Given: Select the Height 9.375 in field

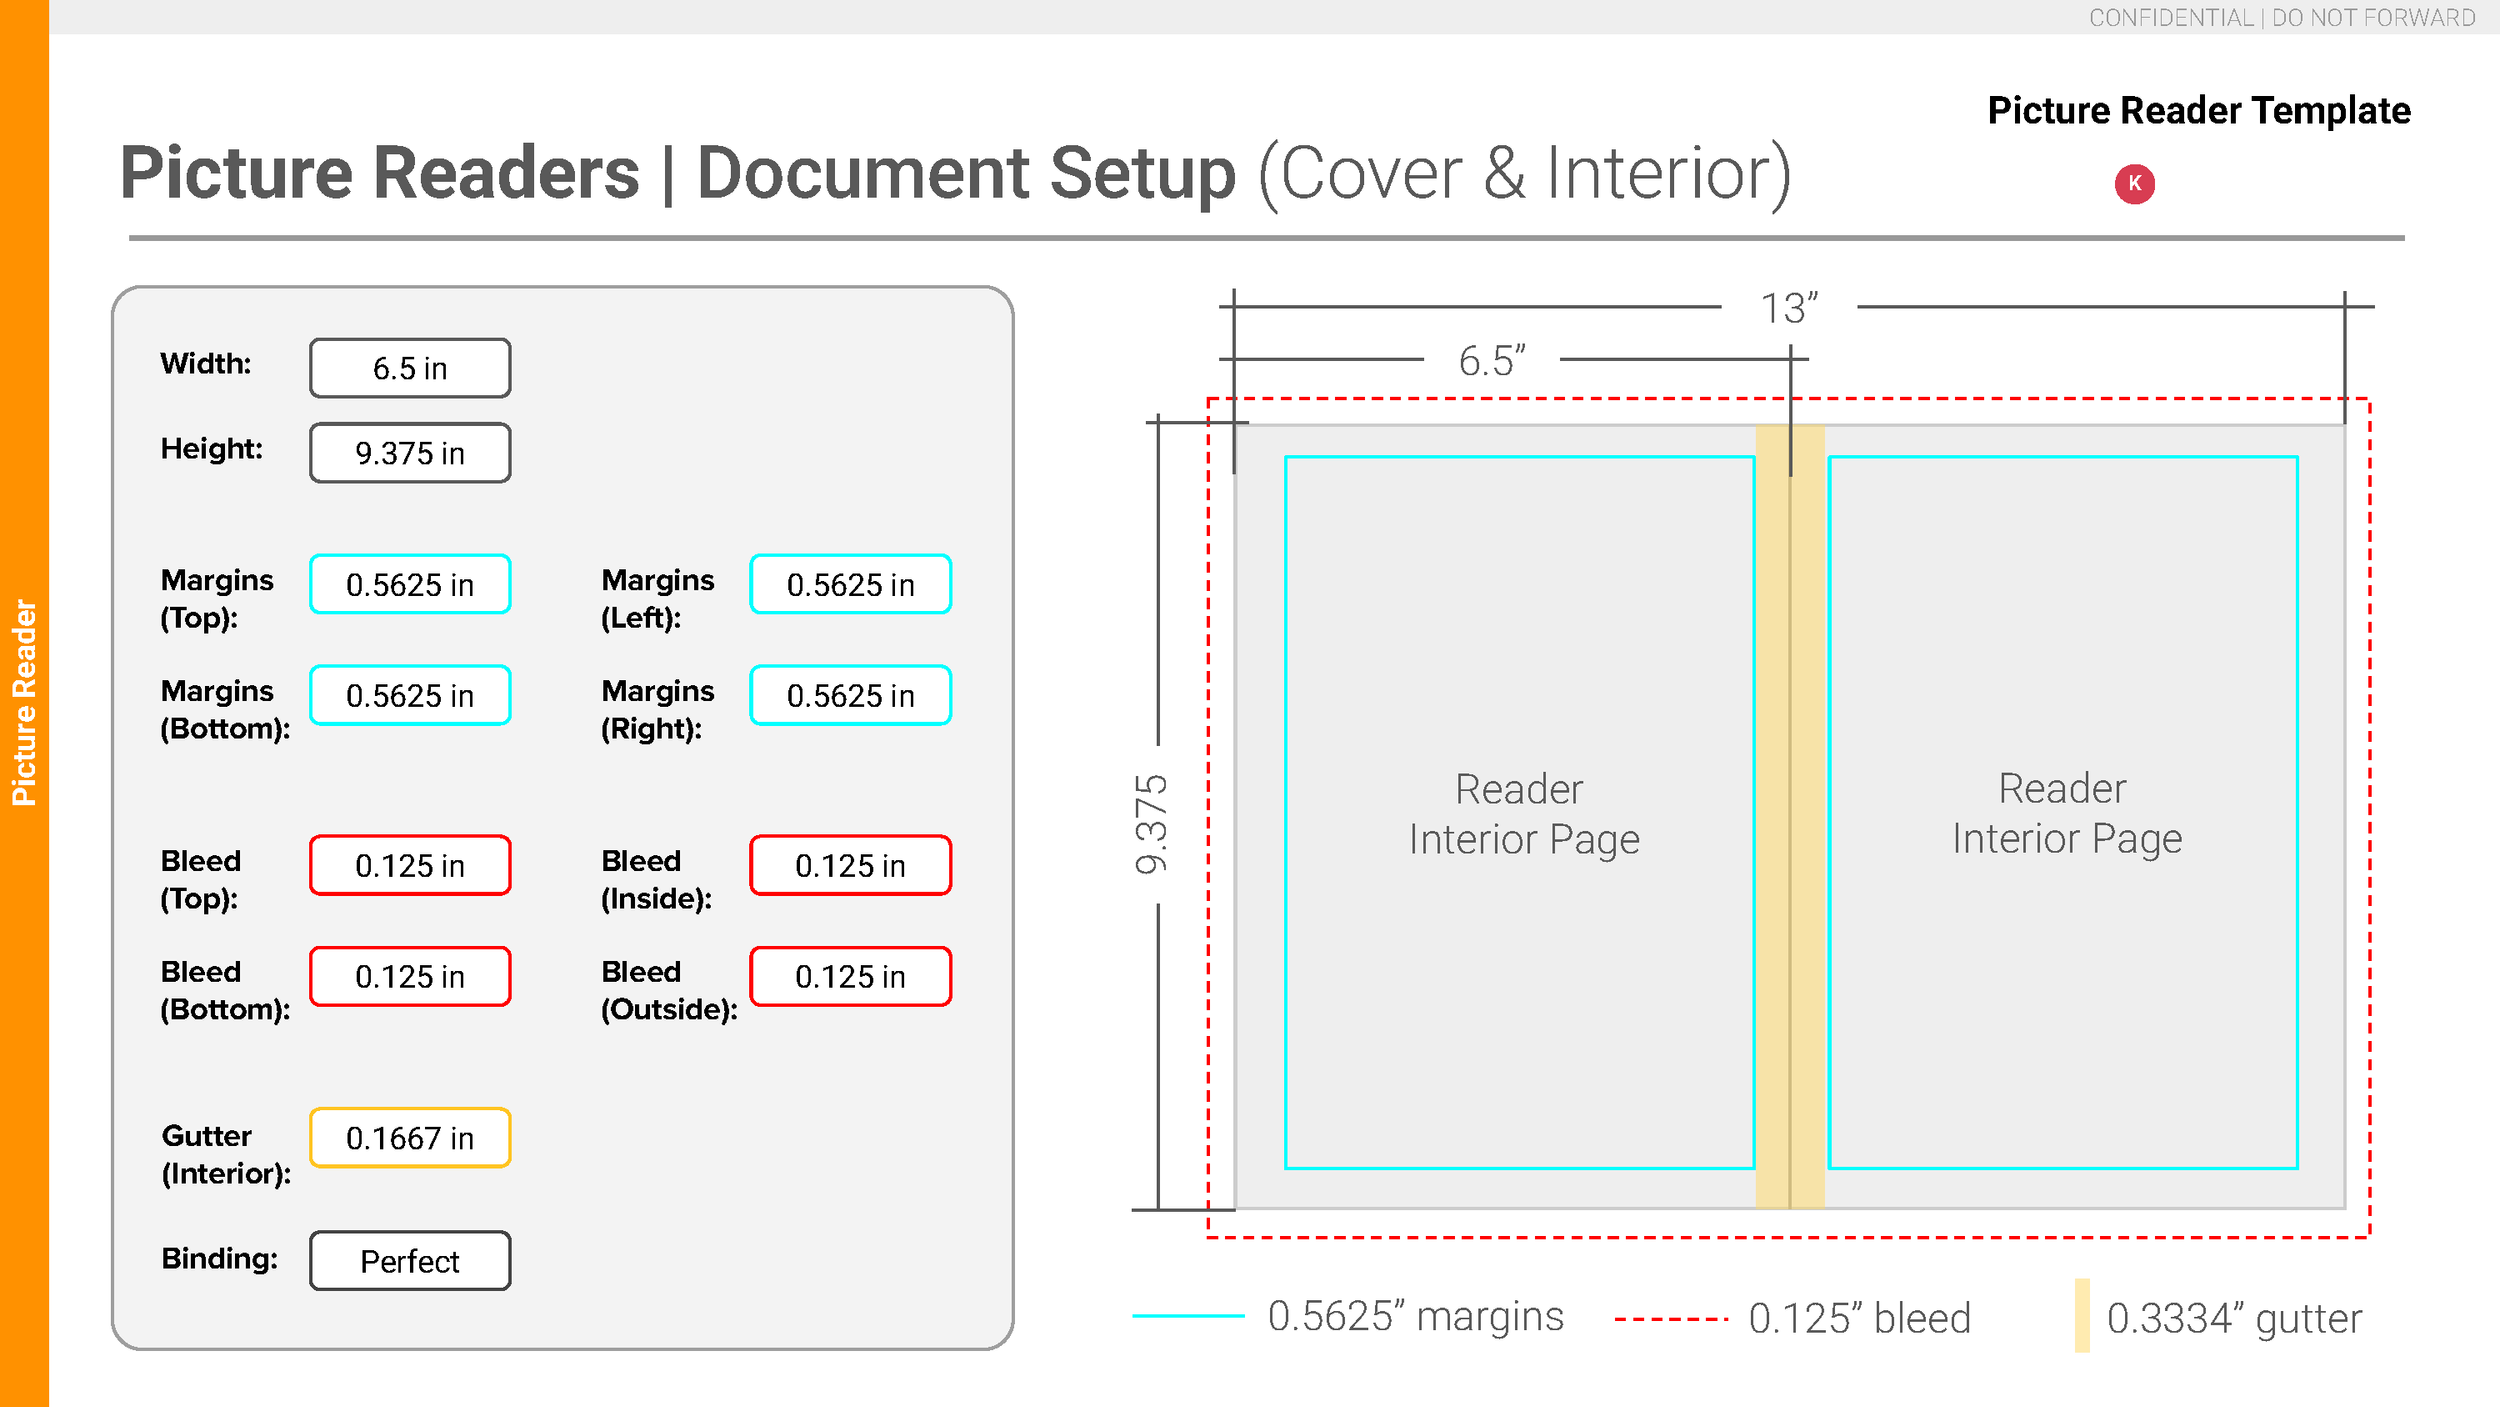Looking at the screenshot, I should 410,453.
